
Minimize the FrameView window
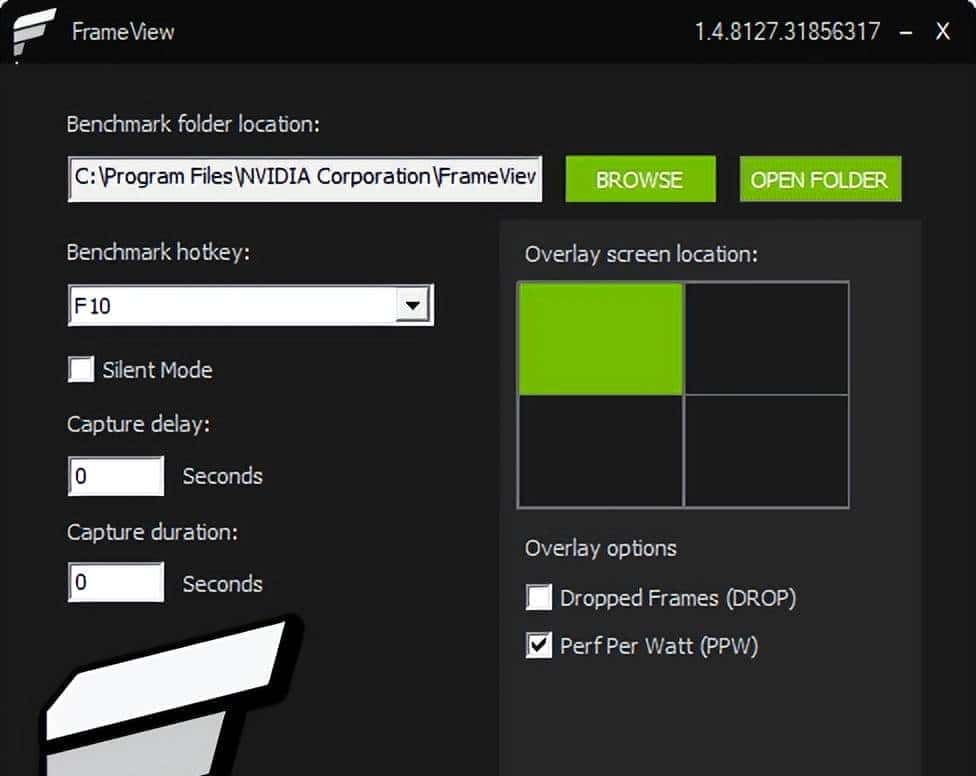coord(907,31)
